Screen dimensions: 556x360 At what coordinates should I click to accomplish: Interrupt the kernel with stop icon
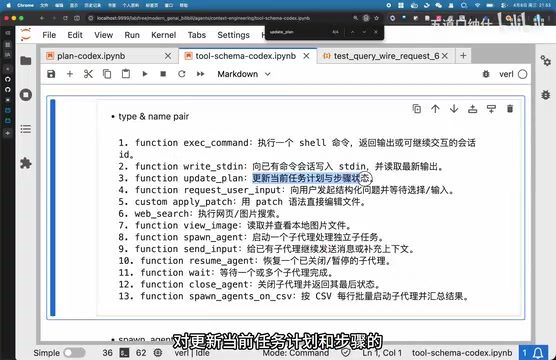pyautogui.click(x=163, y=74)
